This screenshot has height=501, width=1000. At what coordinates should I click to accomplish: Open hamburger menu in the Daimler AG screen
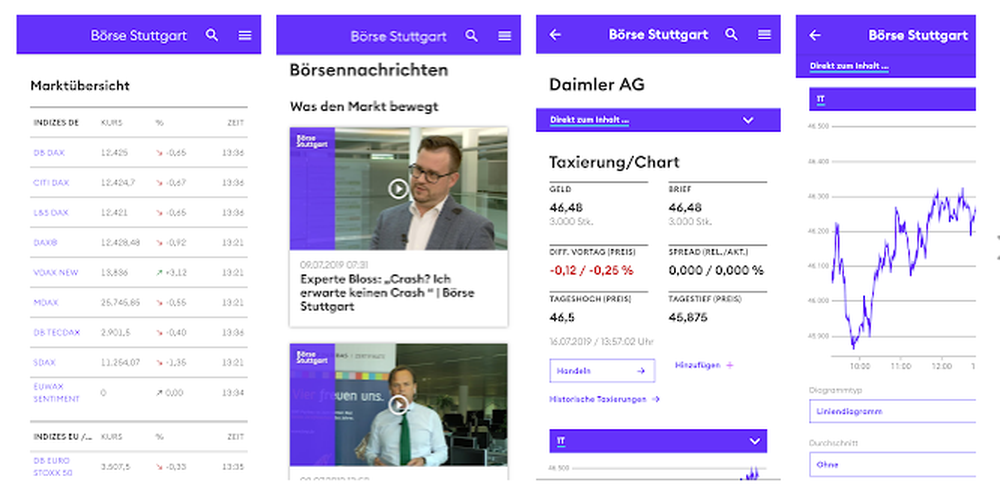tap(765, 34)
